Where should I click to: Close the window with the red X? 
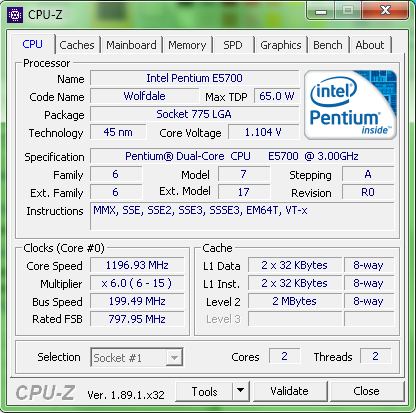pyautogui.click(x=385, y=11)
